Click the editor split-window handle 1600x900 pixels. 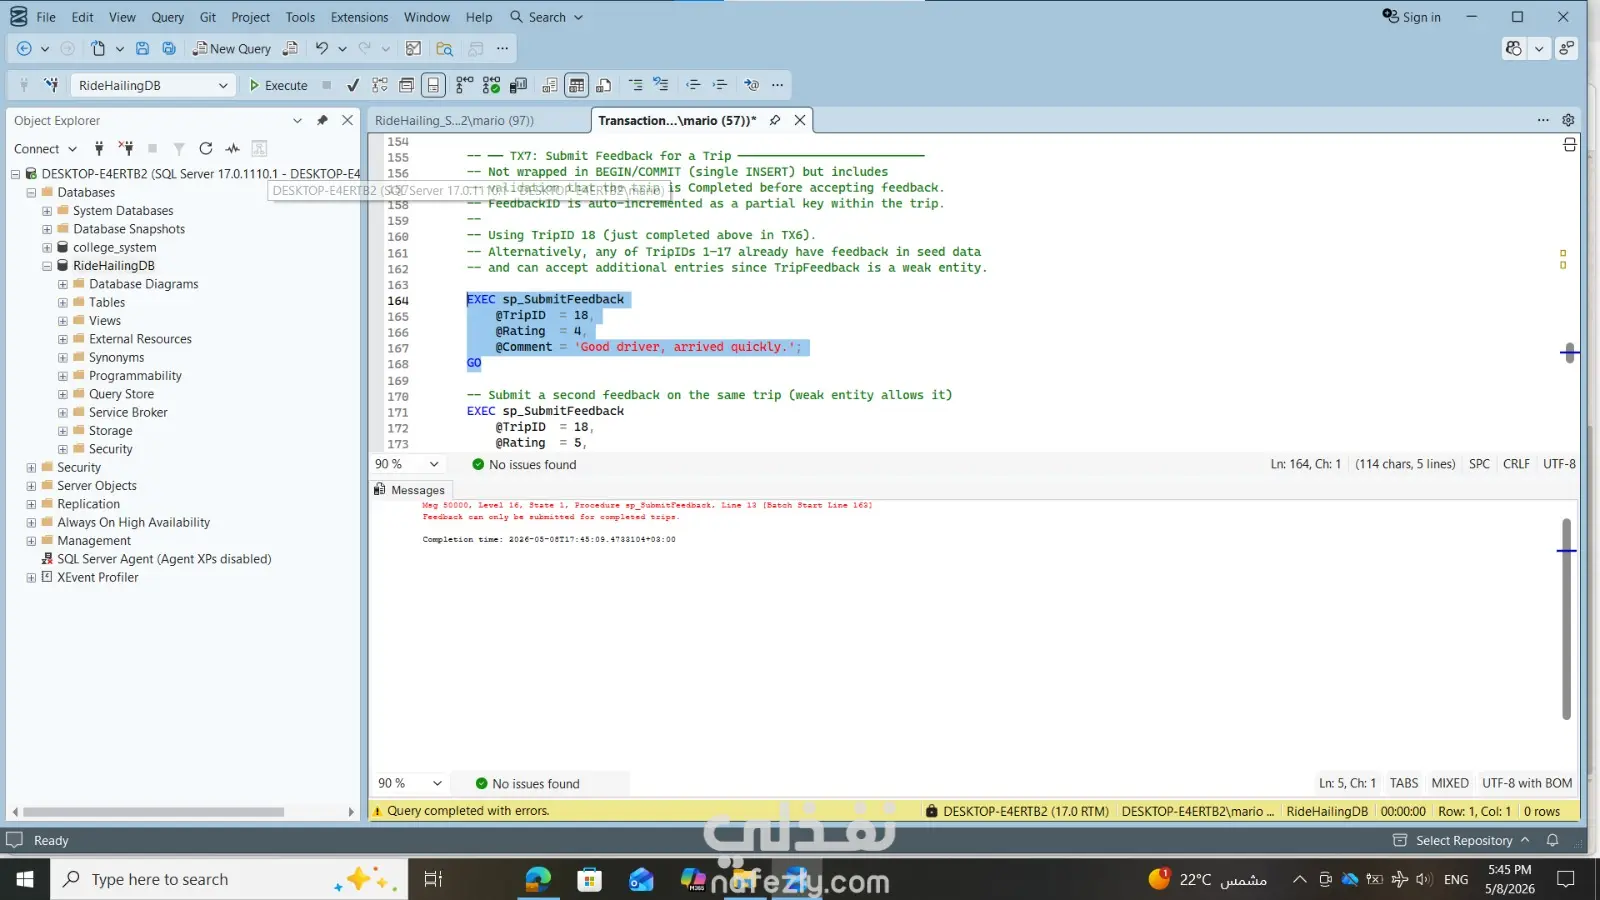pos(1570,145)
